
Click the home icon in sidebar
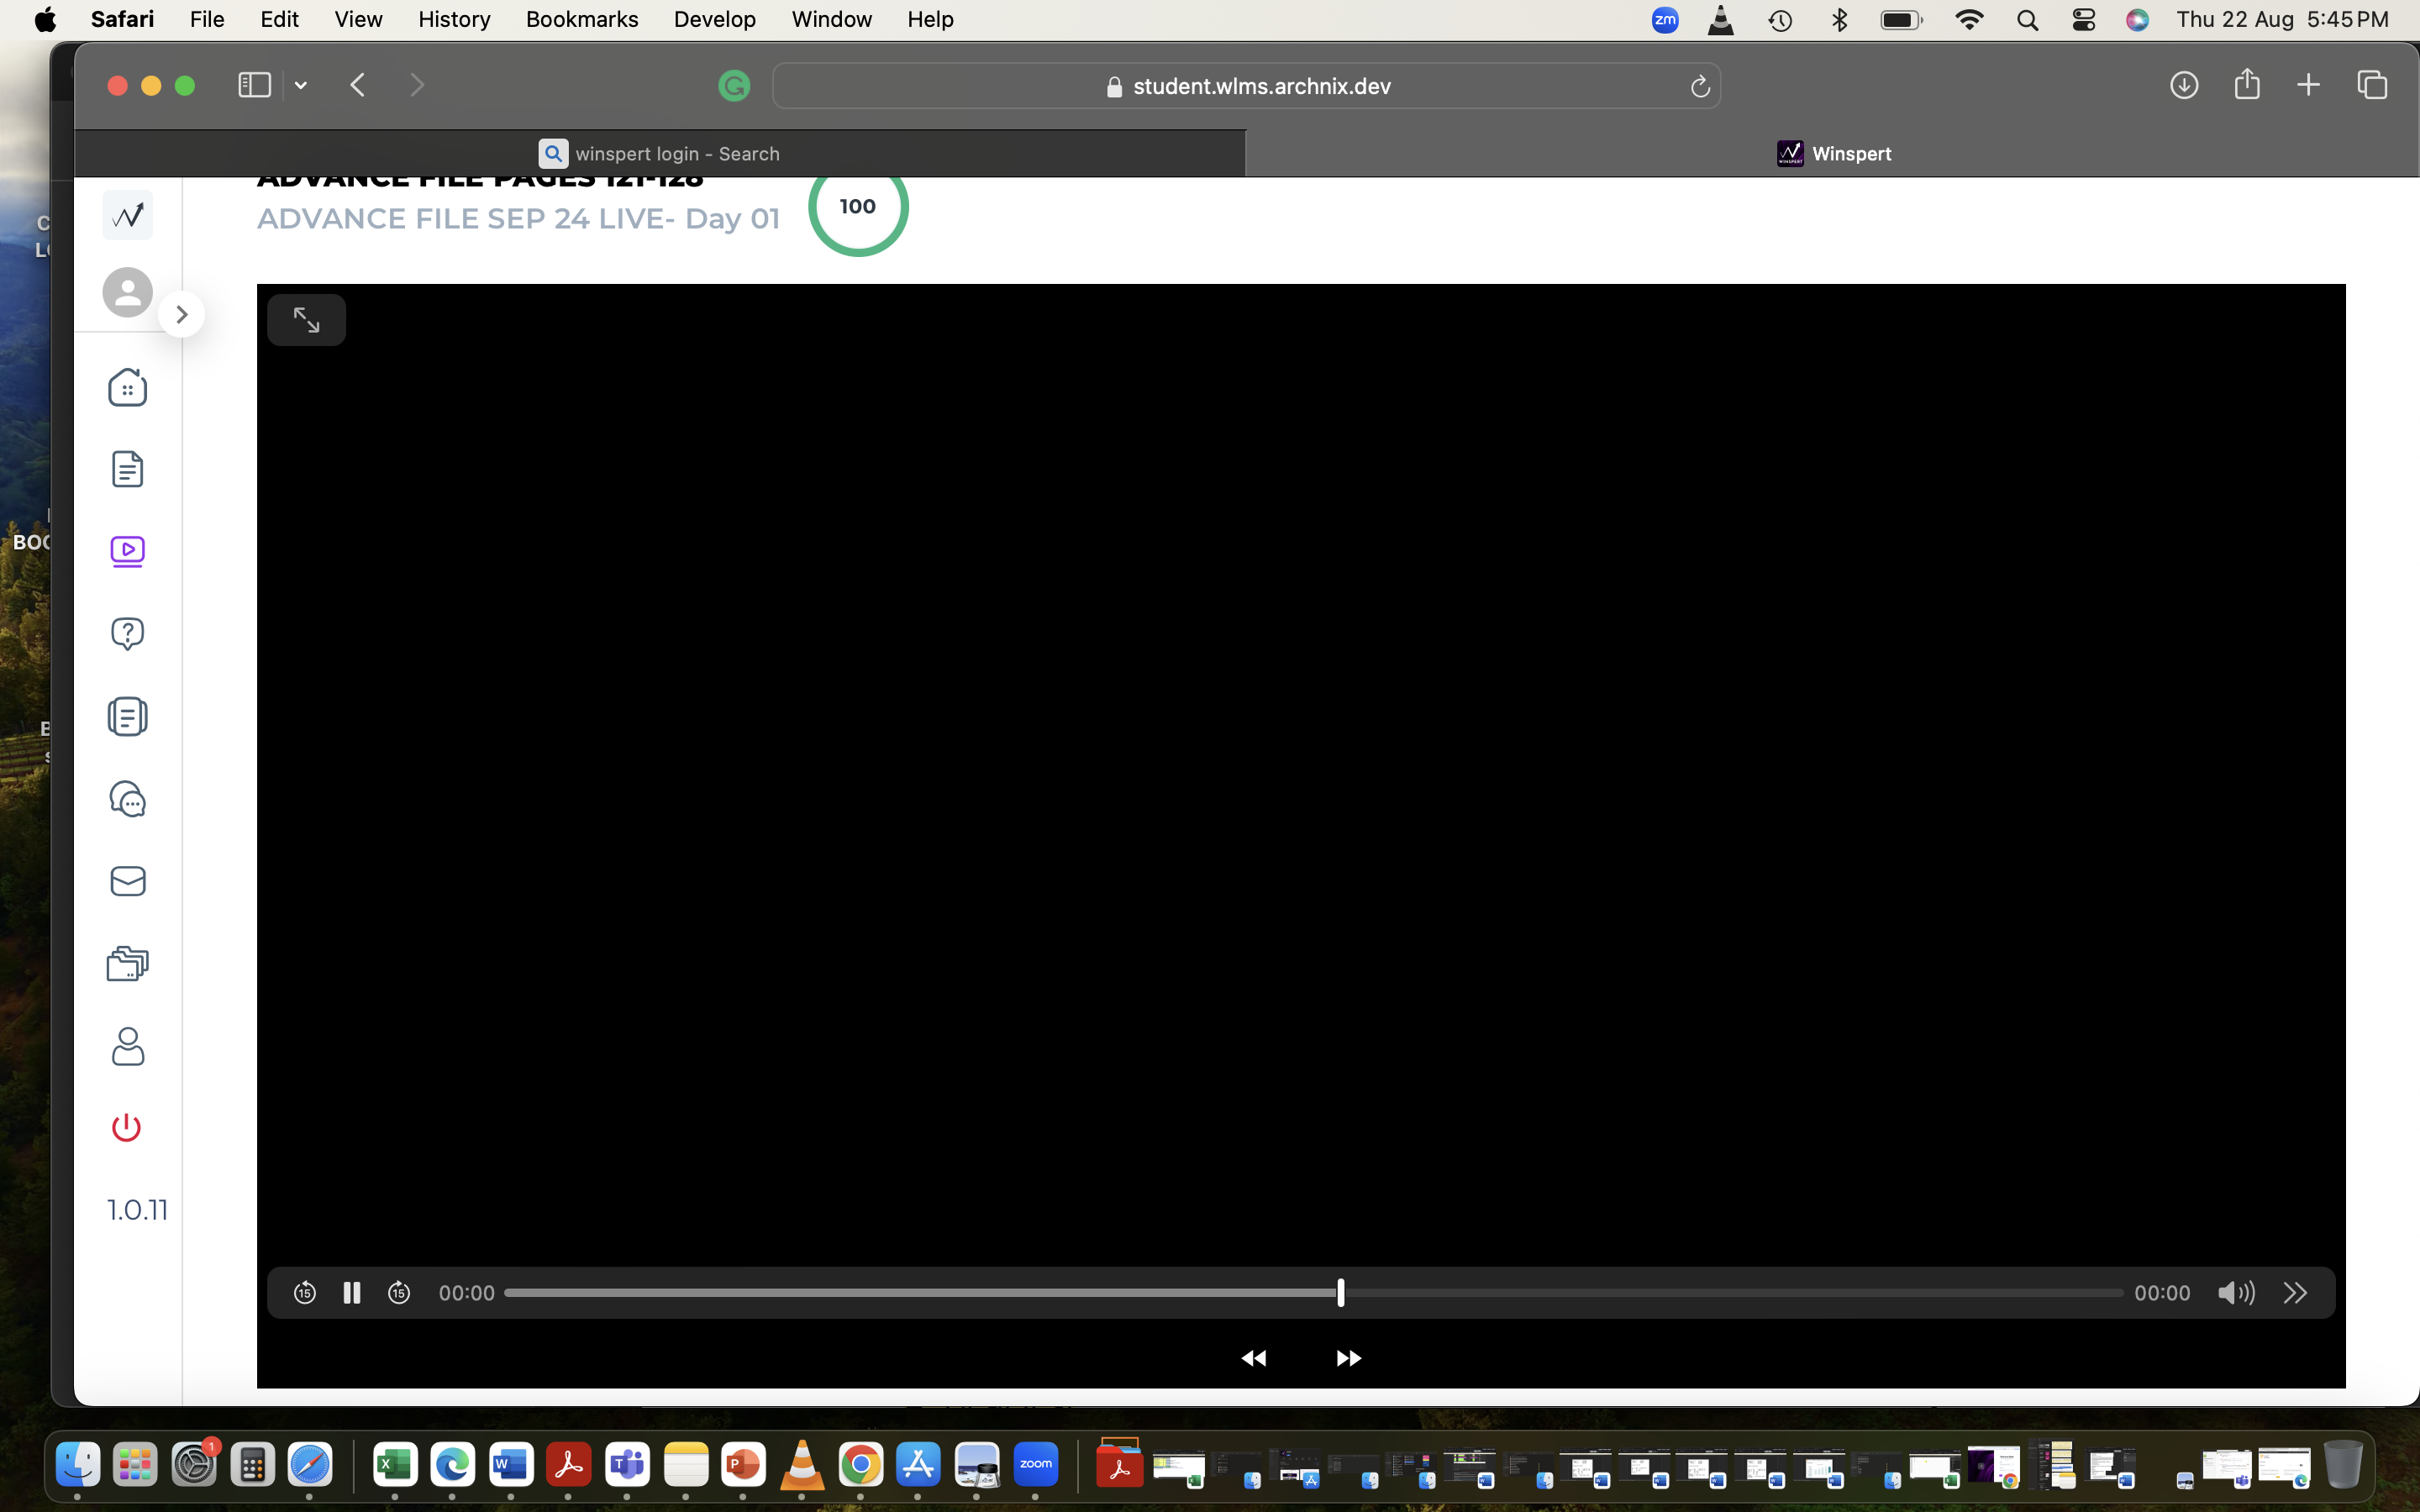[x=127, y=387]
